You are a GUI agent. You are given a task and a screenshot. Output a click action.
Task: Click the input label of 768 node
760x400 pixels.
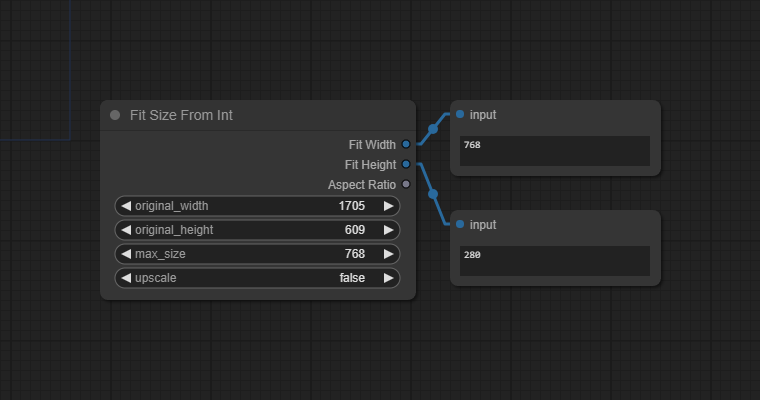coord(483,115)
